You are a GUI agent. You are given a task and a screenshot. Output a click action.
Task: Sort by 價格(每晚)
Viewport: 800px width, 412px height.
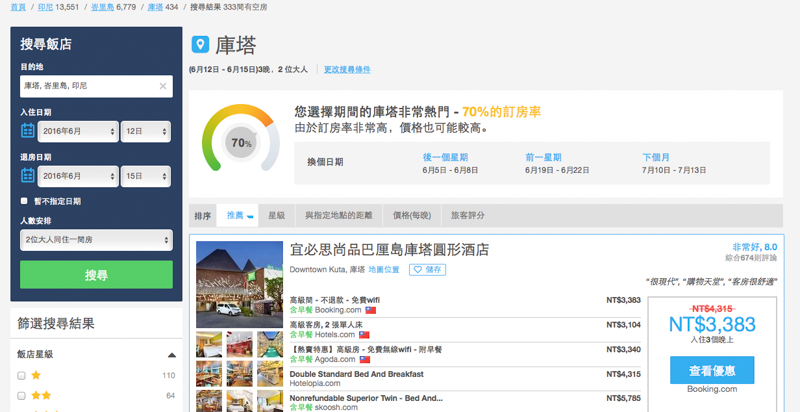(412, 216)
